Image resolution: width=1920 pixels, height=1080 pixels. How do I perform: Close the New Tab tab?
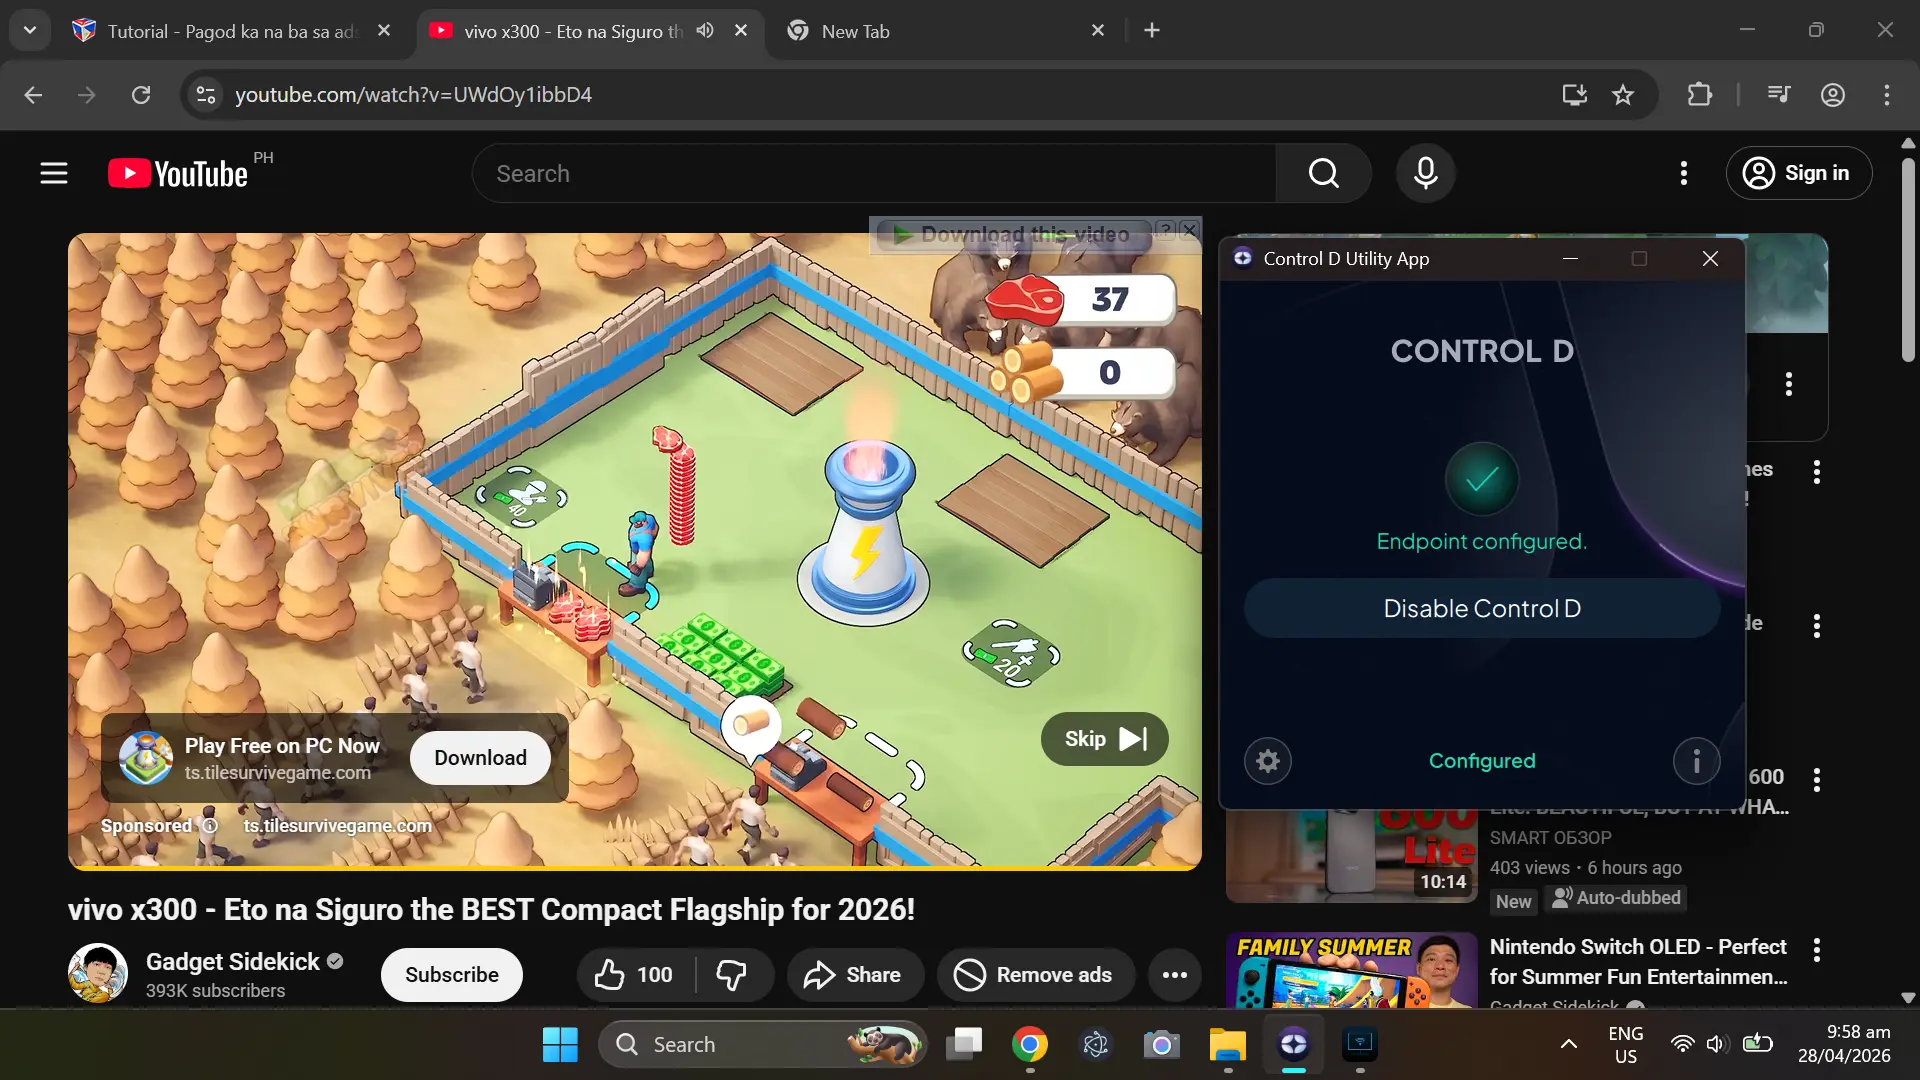(x=1098, y=31)
